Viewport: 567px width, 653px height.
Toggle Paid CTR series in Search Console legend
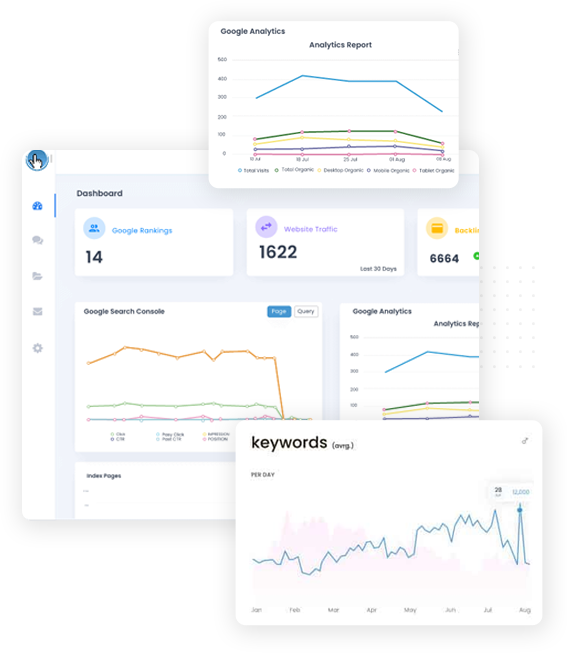[169, 439]
